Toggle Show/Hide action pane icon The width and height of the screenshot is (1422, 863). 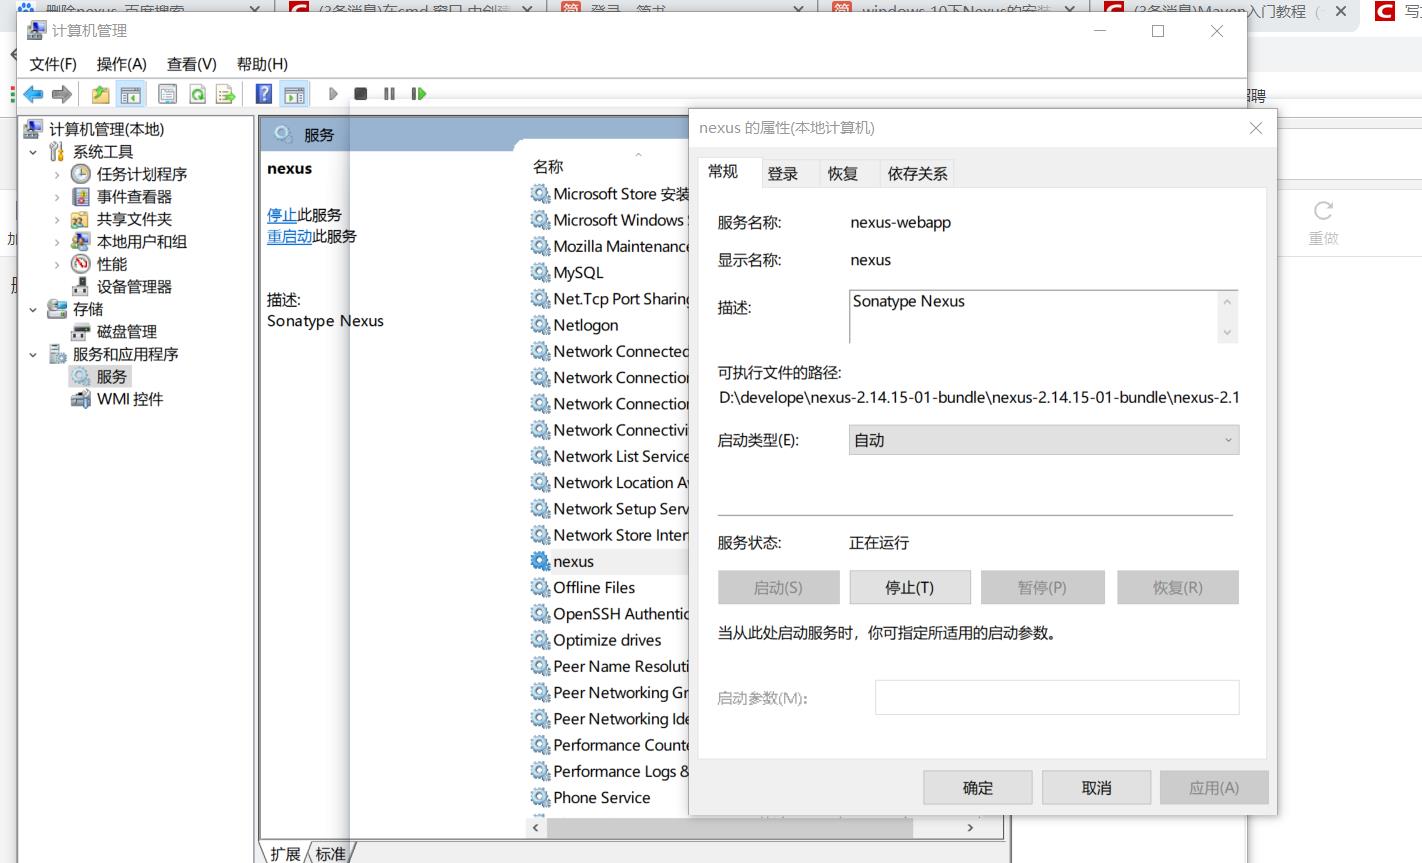click(x=294, y=94)
